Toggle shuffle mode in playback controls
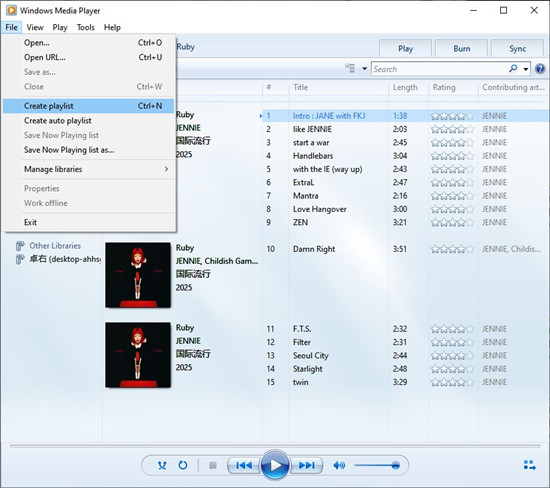Viewport: 550px width, 488px height. coord(162,466)
